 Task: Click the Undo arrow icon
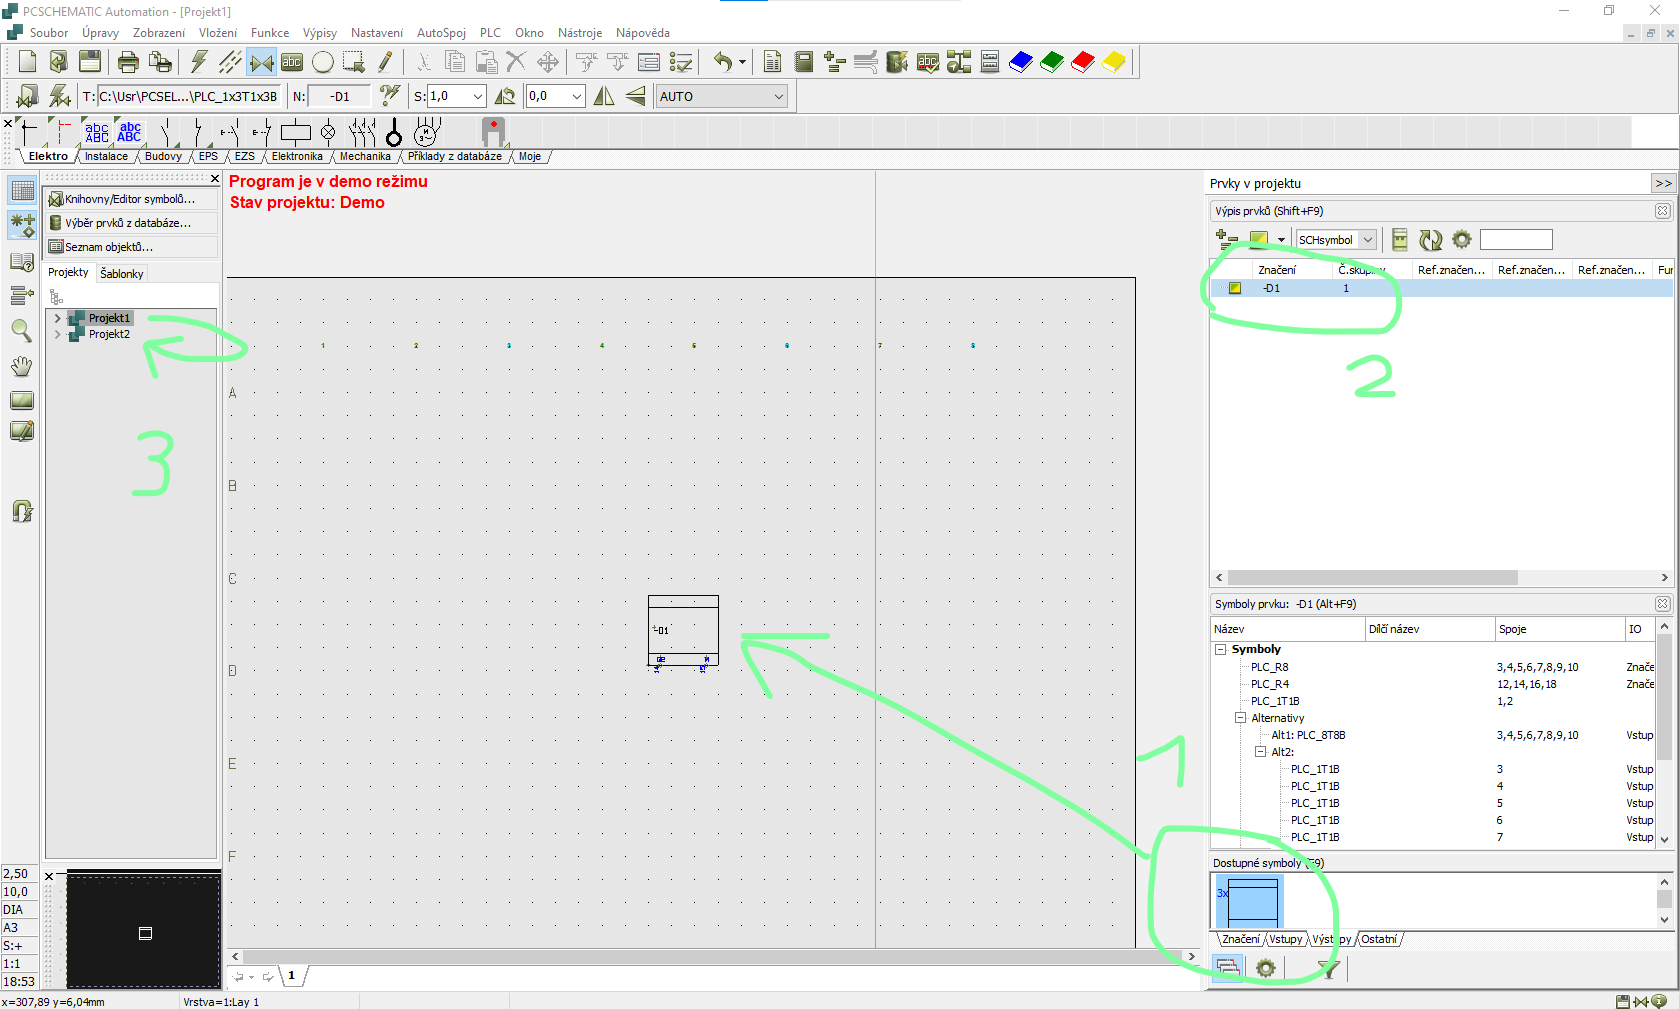[x=722, y=62]
